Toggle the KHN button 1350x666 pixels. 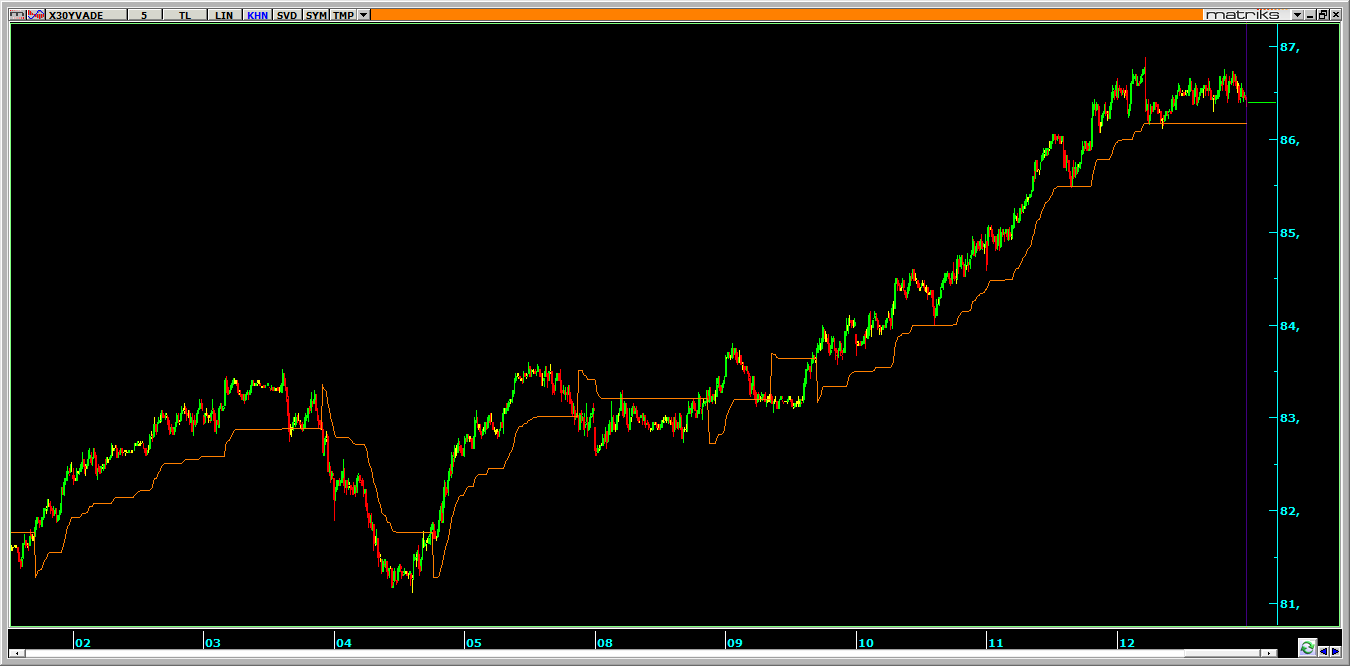click(257, 15)
